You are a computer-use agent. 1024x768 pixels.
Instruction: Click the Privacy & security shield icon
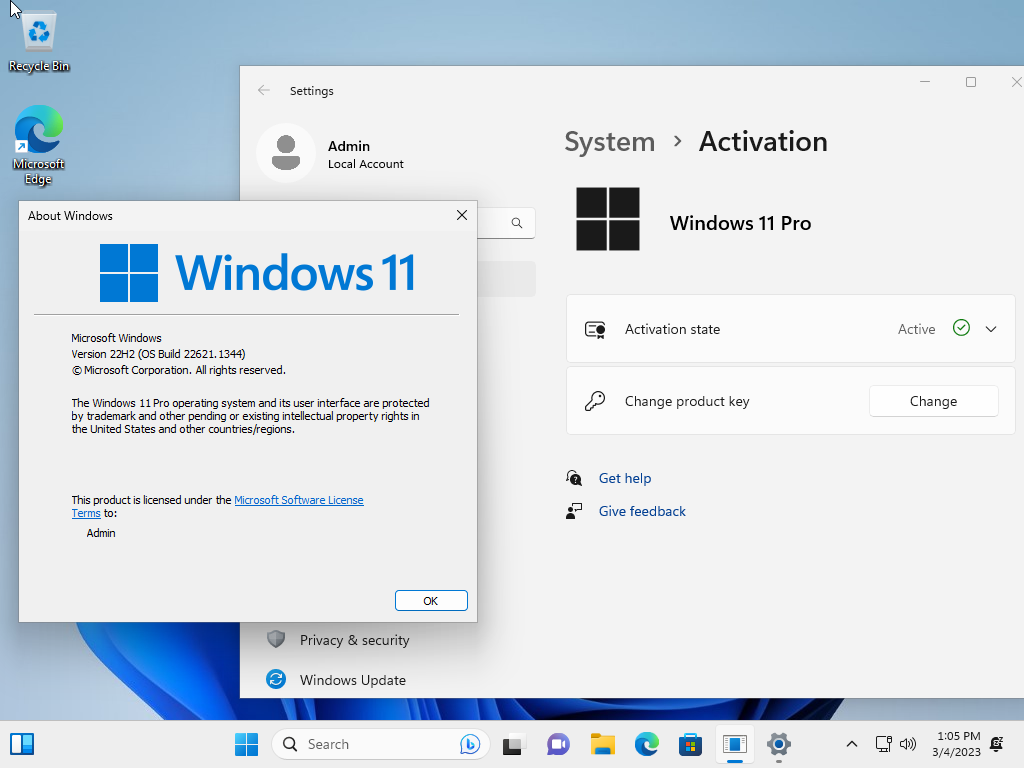point(276,639)
